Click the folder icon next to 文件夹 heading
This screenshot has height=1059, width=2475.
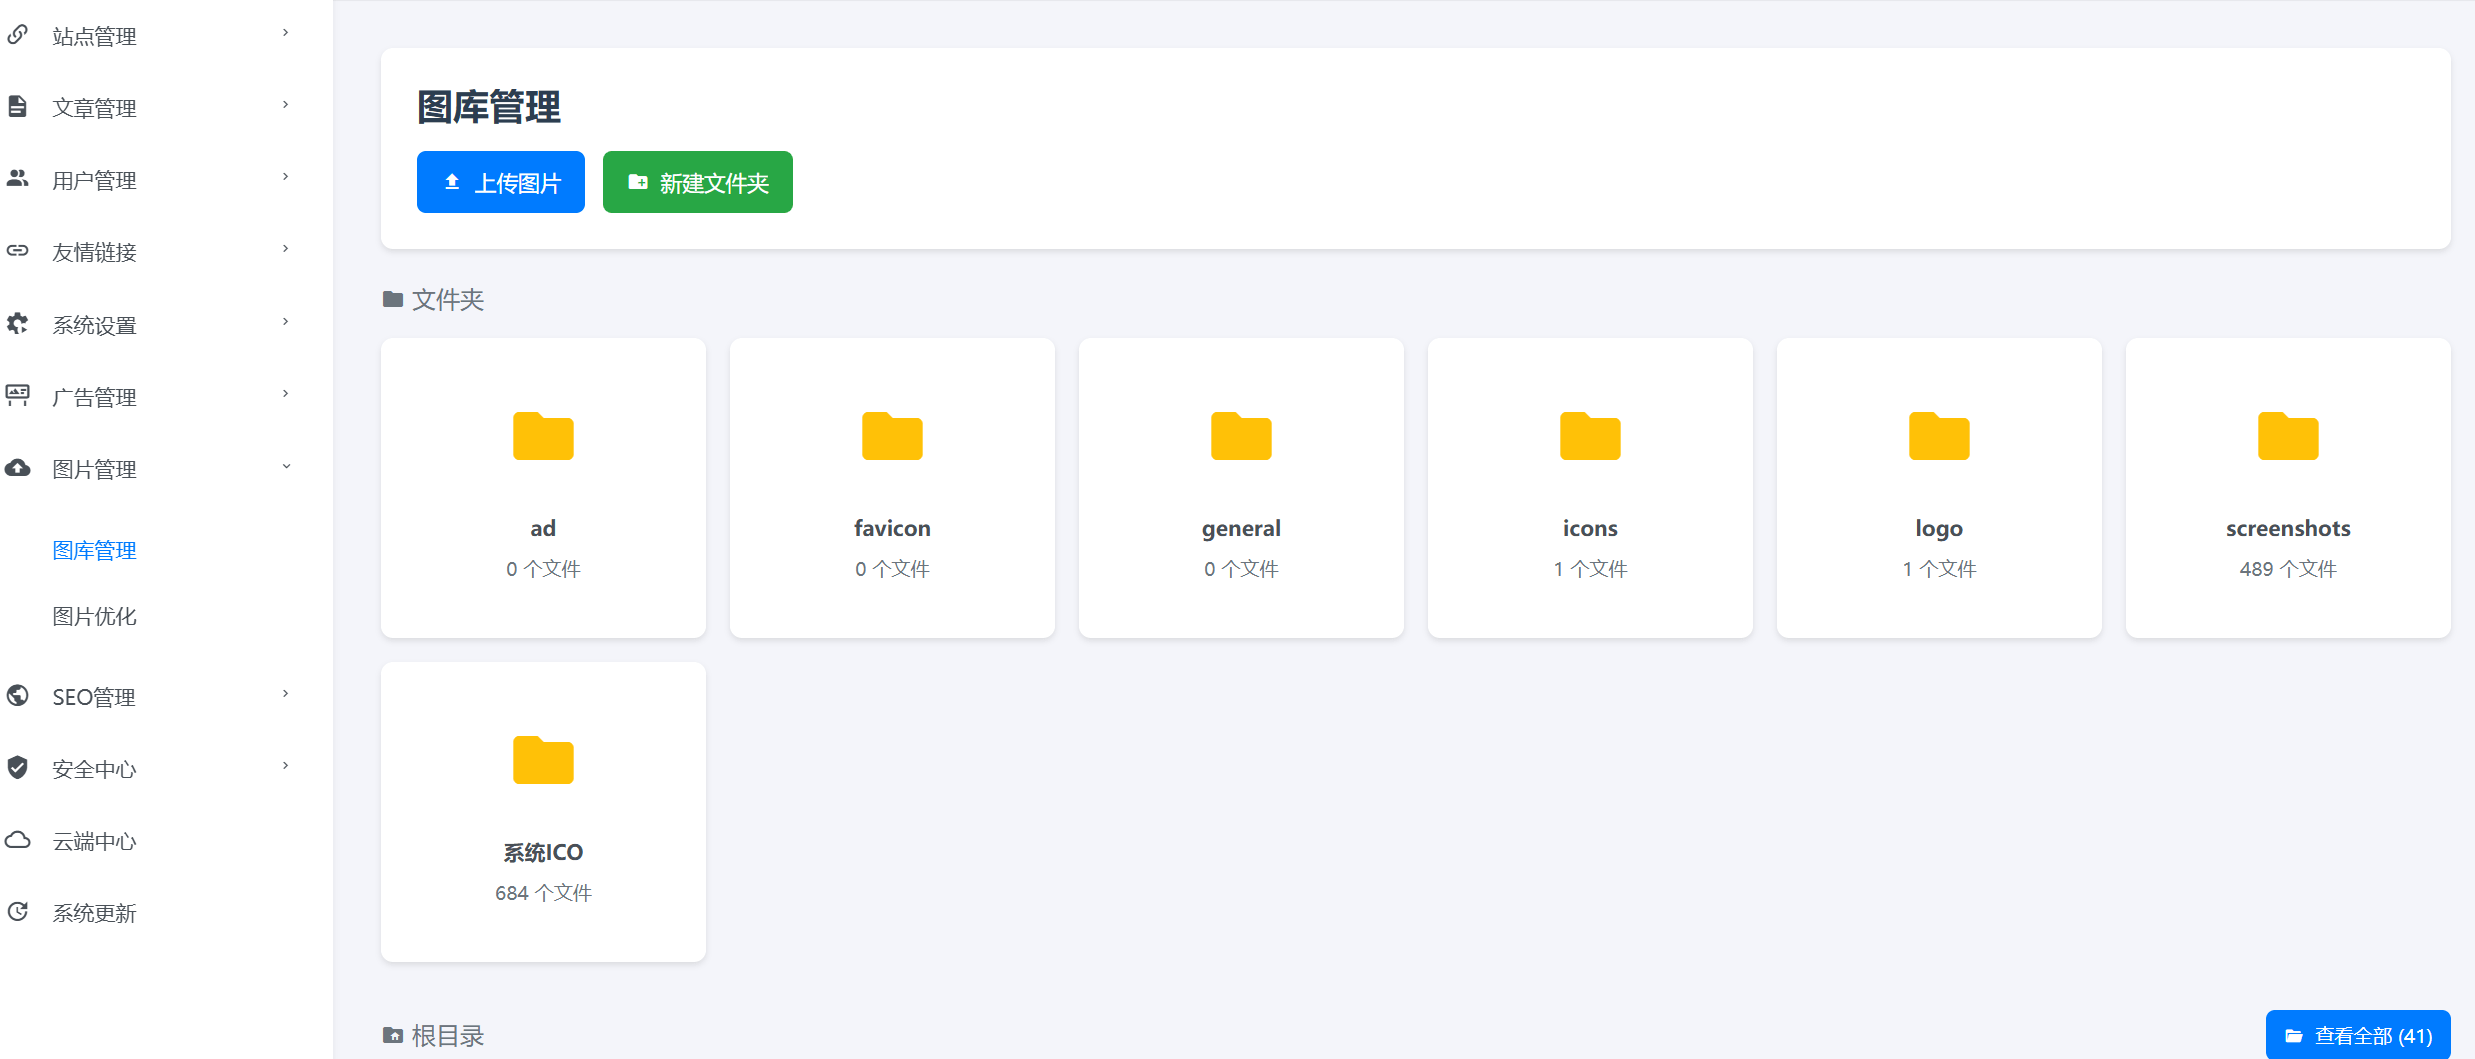tap(393, 299)
